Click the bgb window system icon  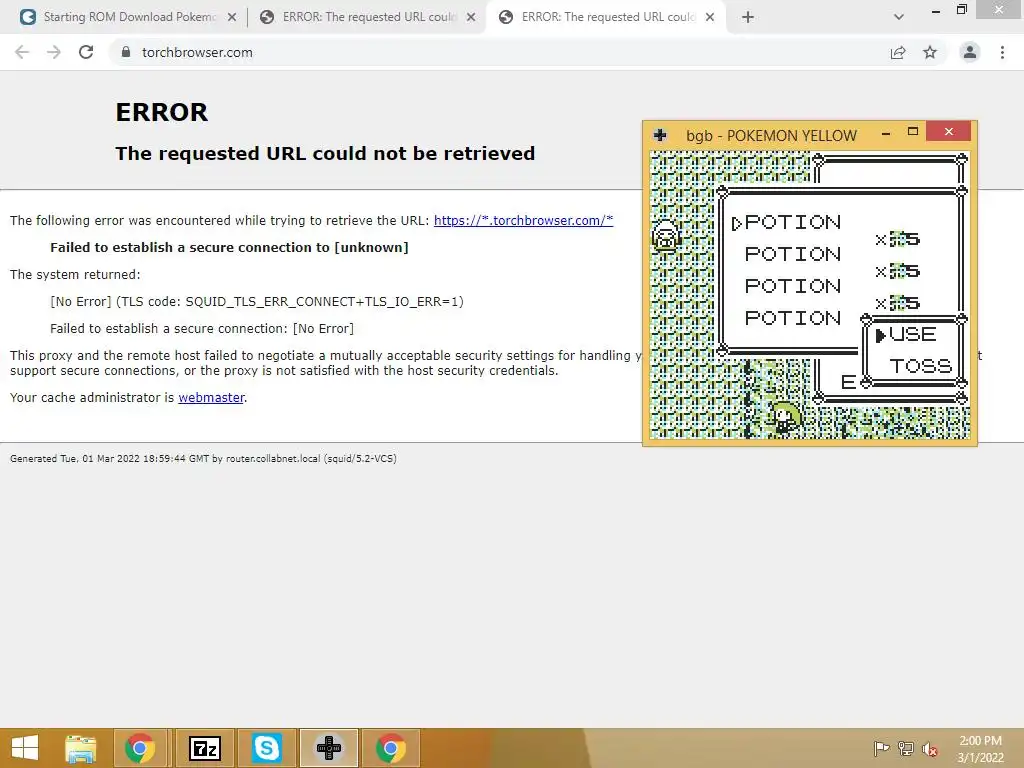[x=660, y=135]
